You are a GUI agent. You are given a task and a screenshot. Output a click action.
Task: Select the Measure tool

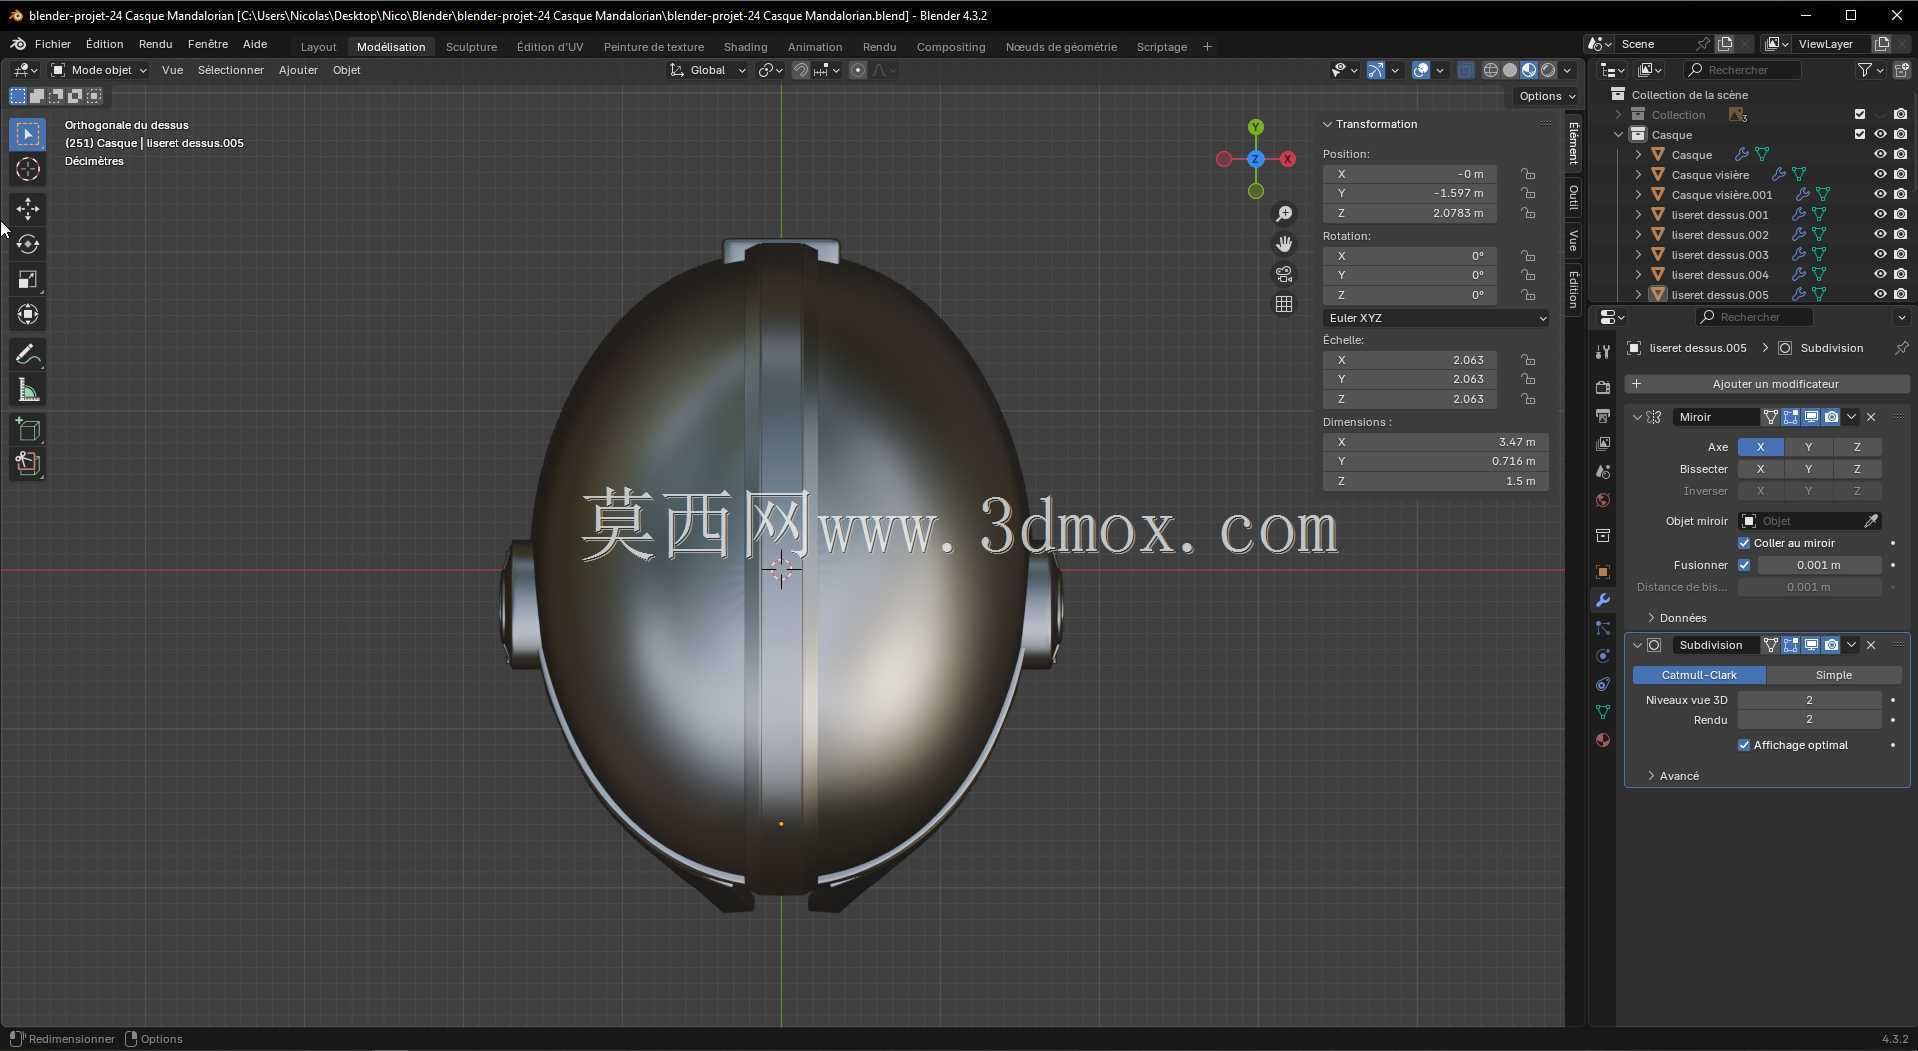28,390
